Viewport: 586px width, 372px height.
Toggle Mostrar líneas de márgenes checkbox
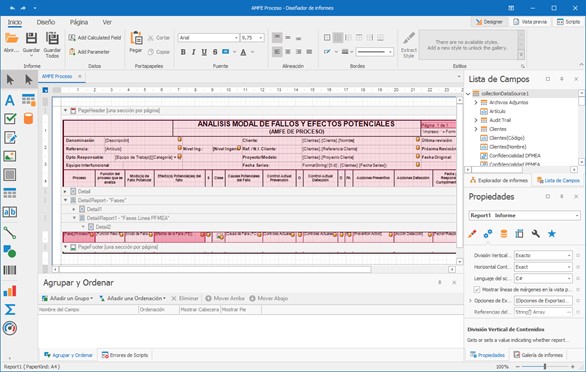pos(476,289)
